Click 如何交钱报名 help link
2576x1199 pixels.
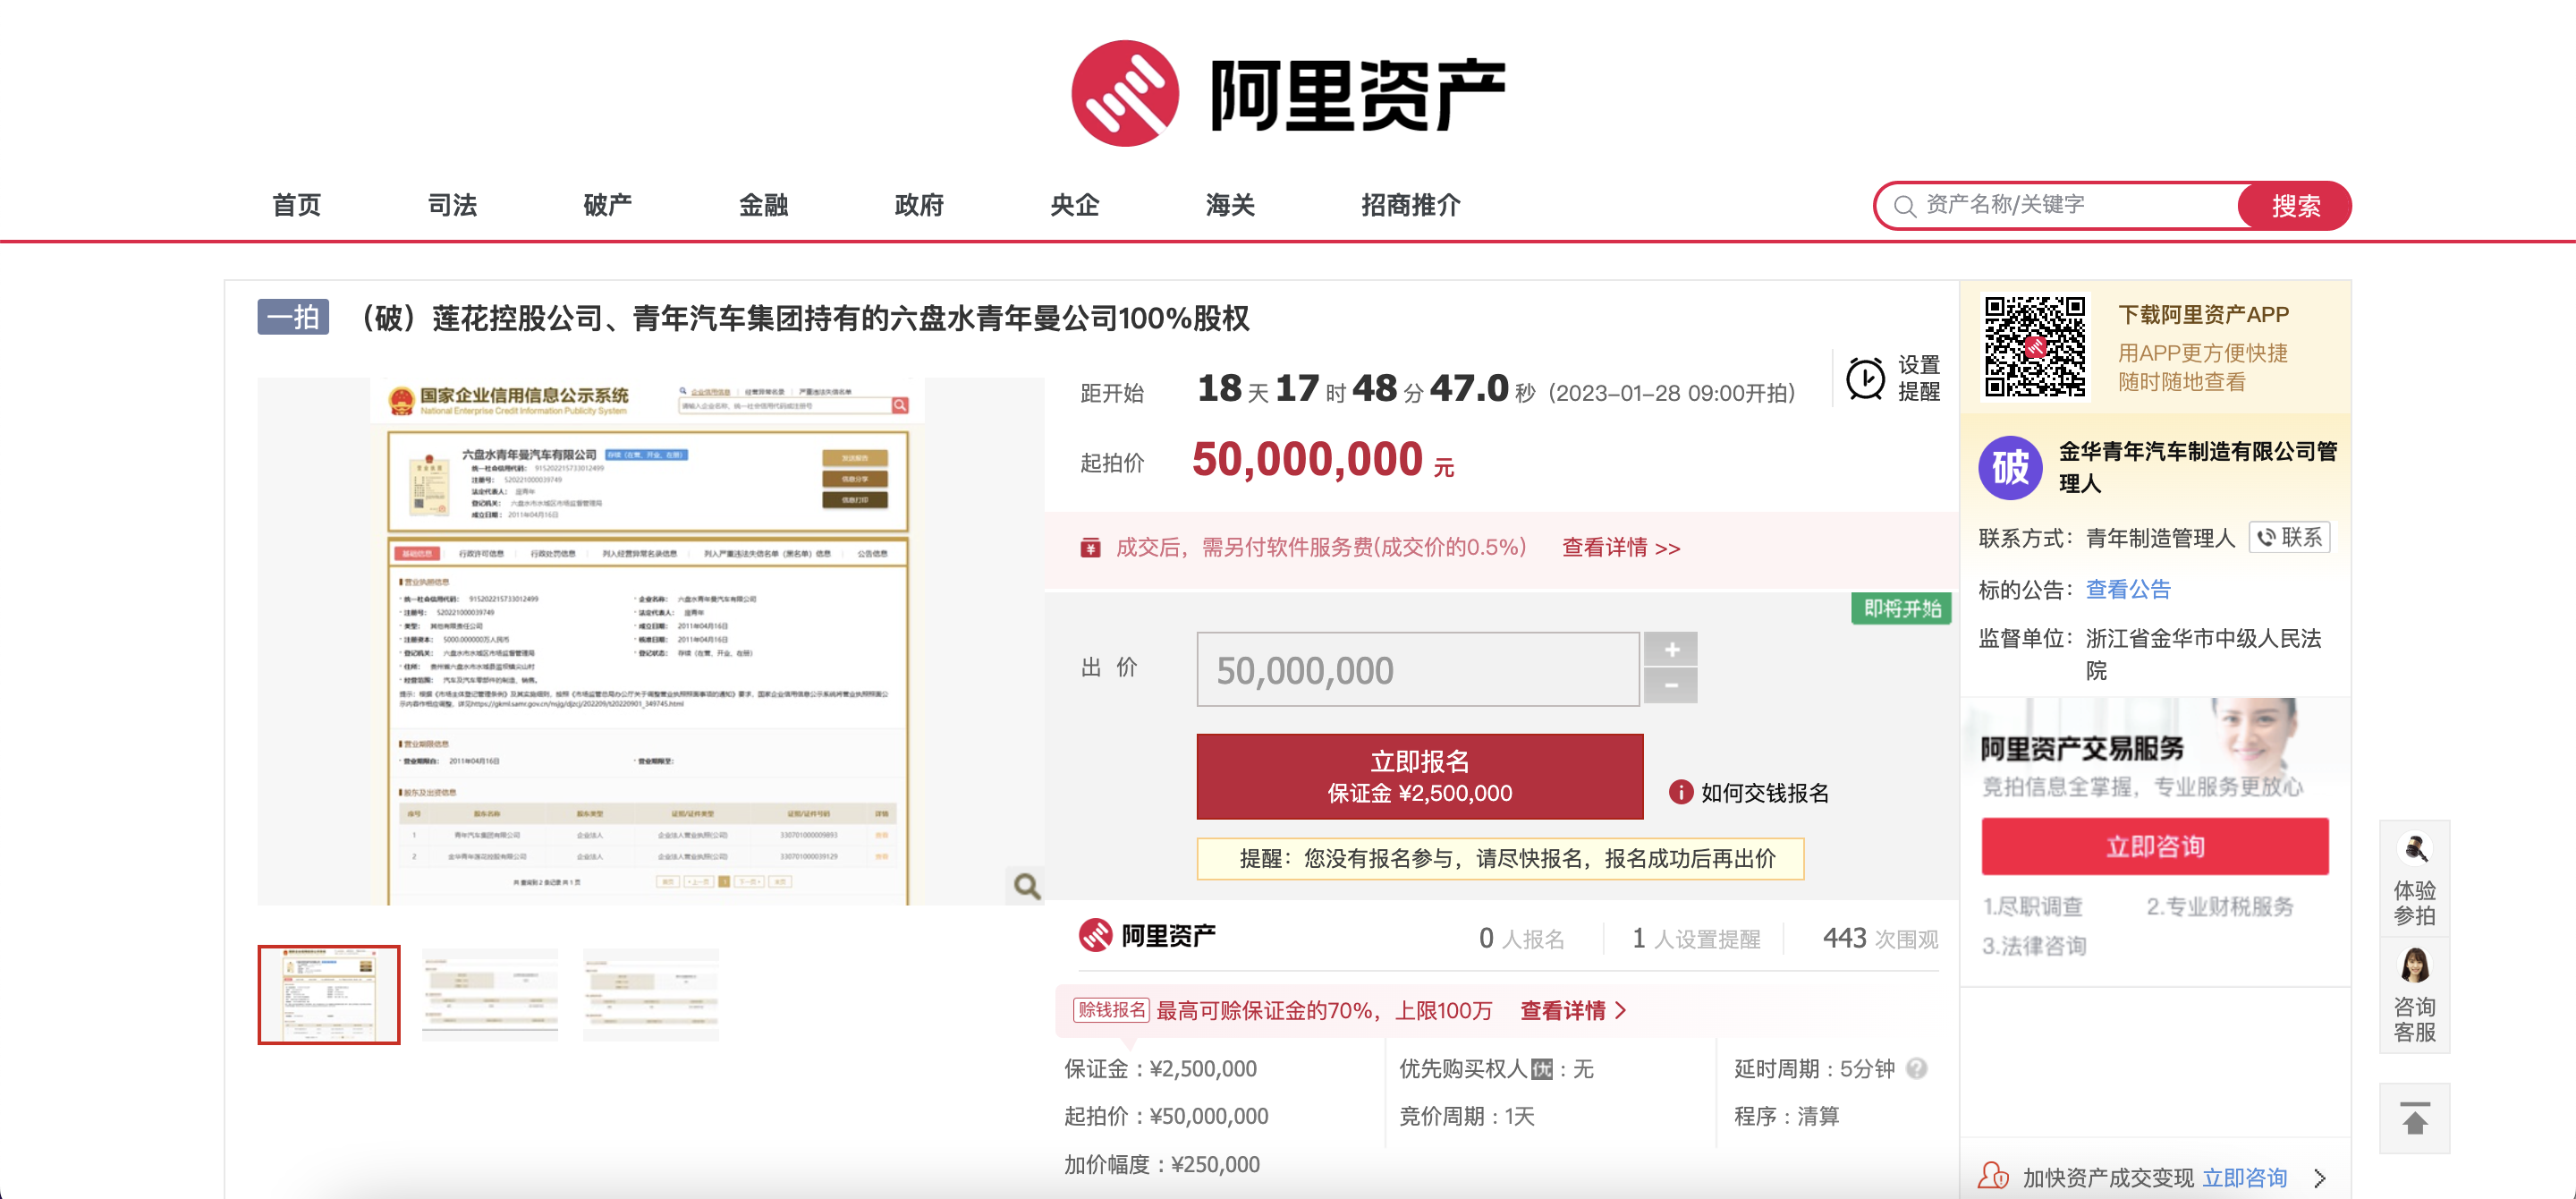coord(1765,792)
